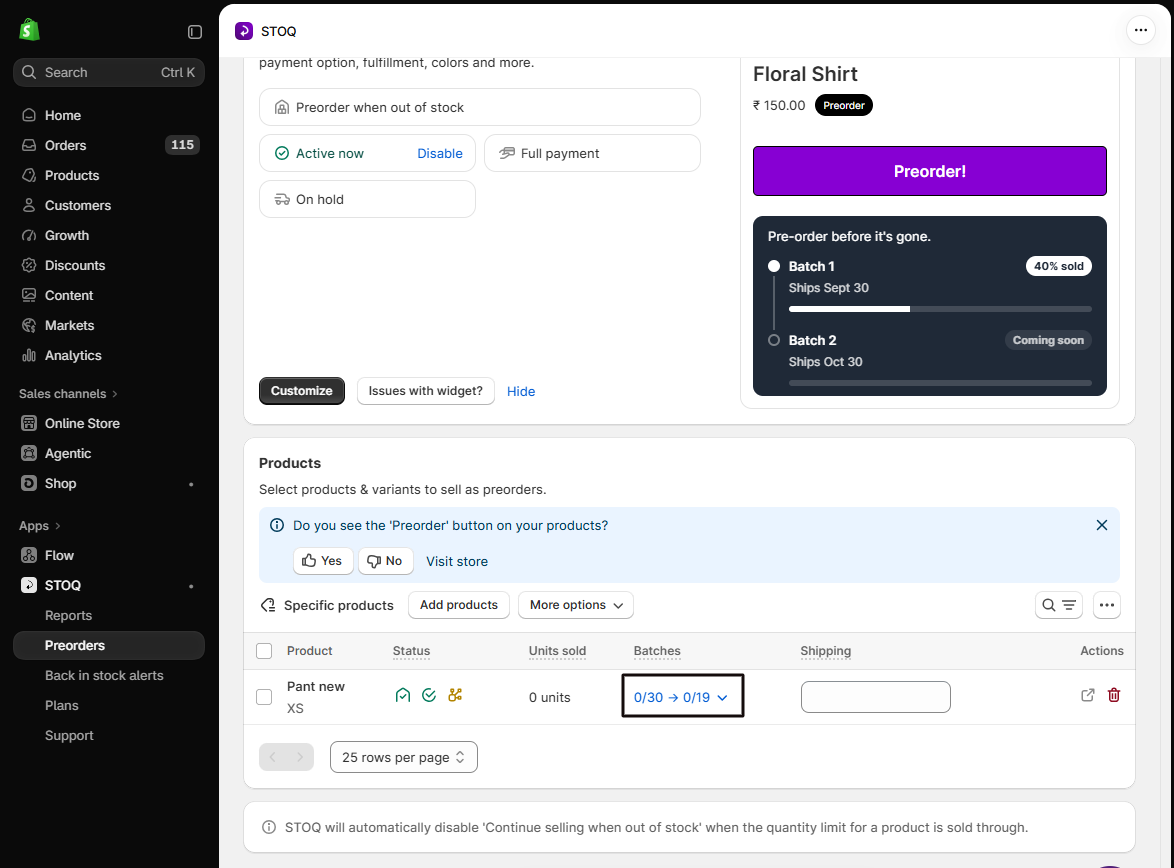1174x868 pixels.
Task: Expand the More options dropdown
Action: coord(576,605)
